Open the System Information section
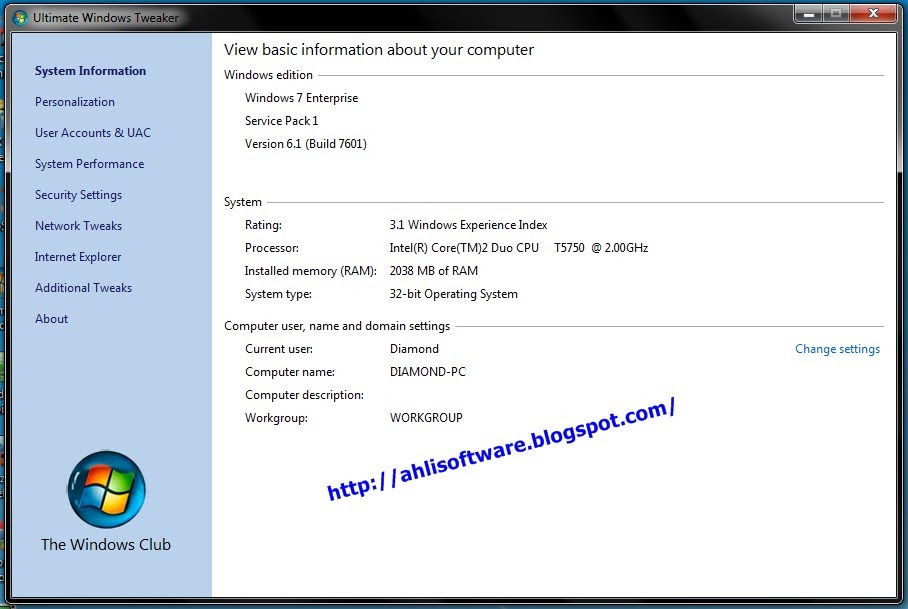908x609 pixels. 89,70
